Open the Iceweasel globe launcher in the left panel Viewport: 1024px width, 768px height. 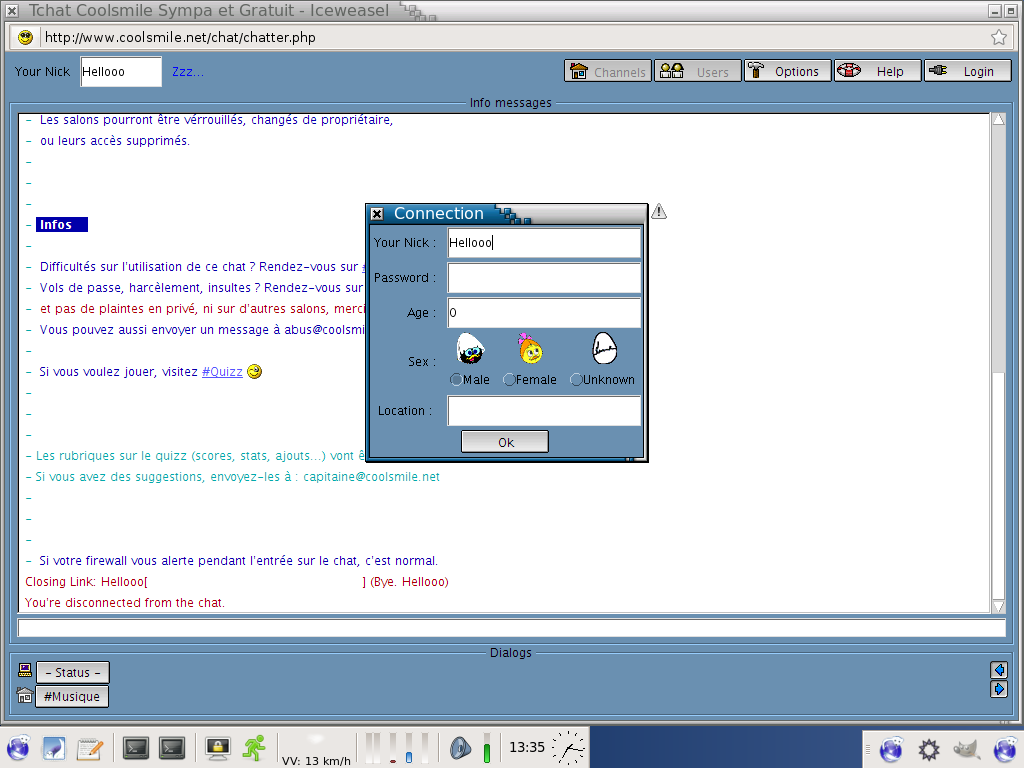pyautogui.click(x=18, y=748)
